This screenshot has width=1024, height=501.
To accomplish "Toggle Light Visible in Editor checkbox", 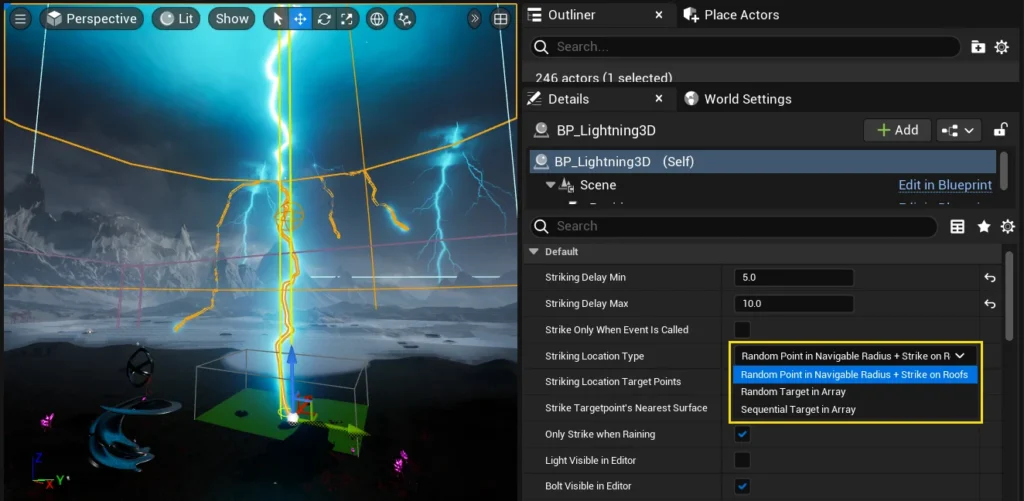I will (743, 460).
